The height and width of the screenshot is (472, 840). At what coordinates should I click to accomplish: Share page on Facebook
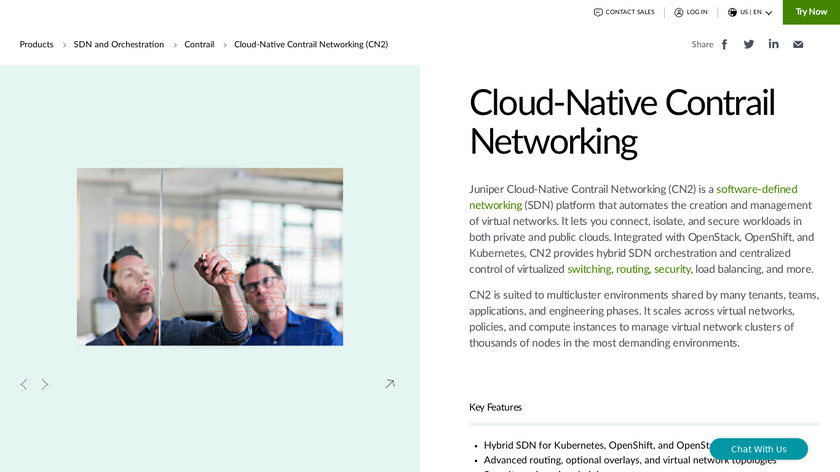(724, 44)
